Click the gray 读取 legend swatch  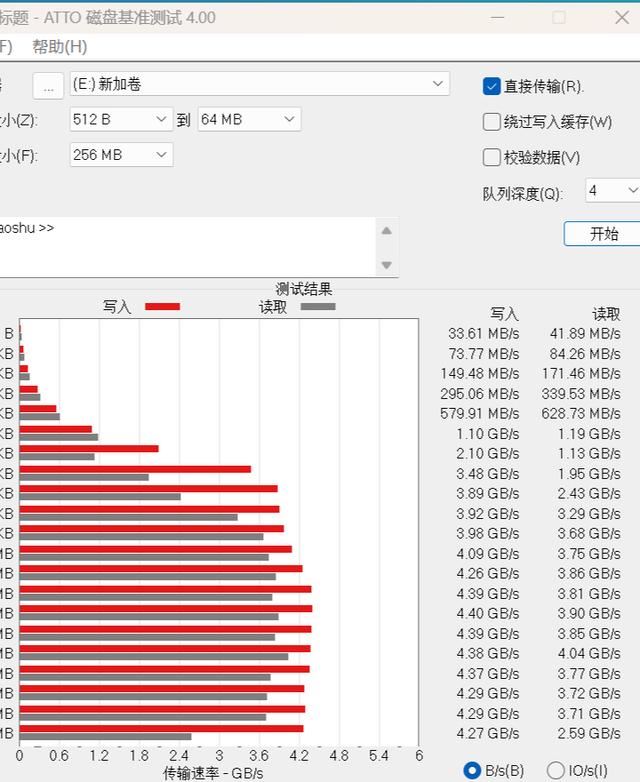[318, 306]
